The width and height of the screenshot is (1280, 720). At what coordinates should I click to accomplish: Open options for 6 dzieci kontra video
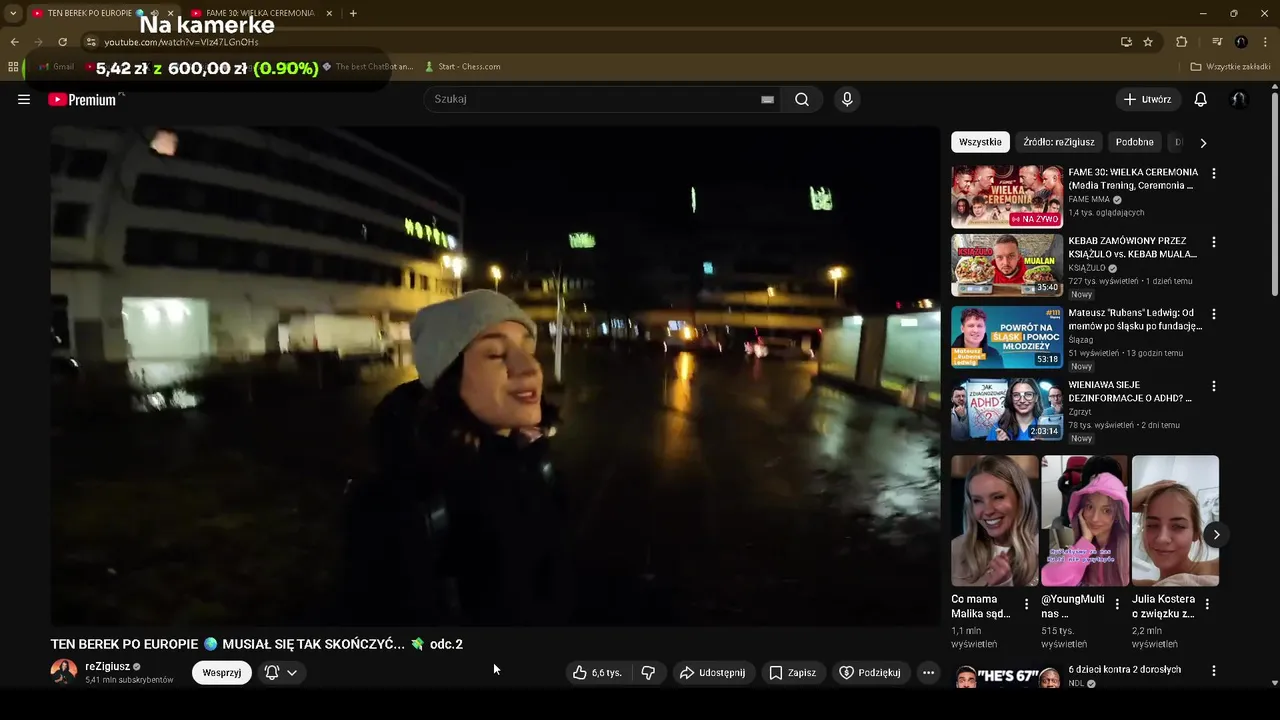click(1214, 671)
